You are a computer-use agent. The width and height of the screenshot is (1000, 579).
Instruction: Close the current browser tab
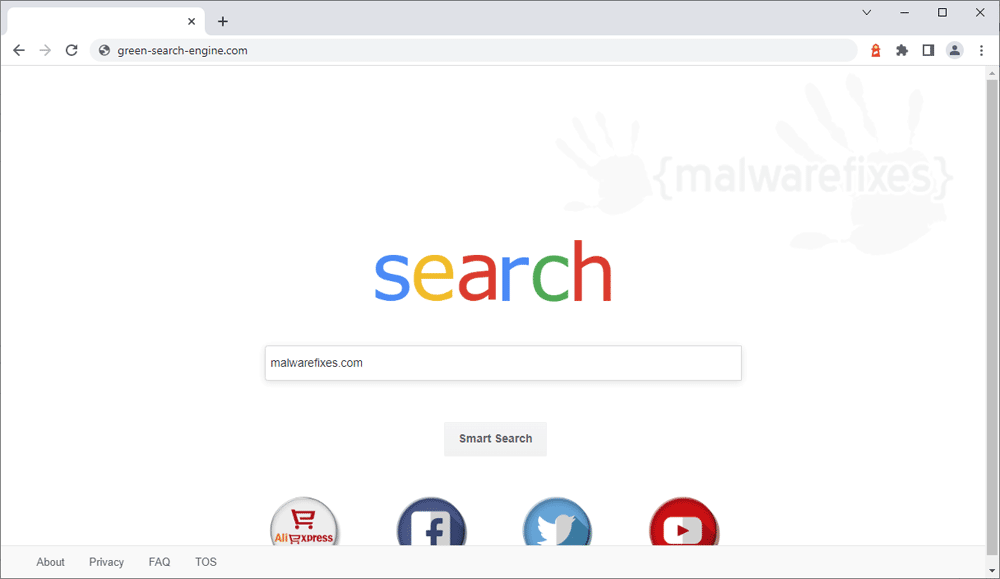tap(191, 22)
